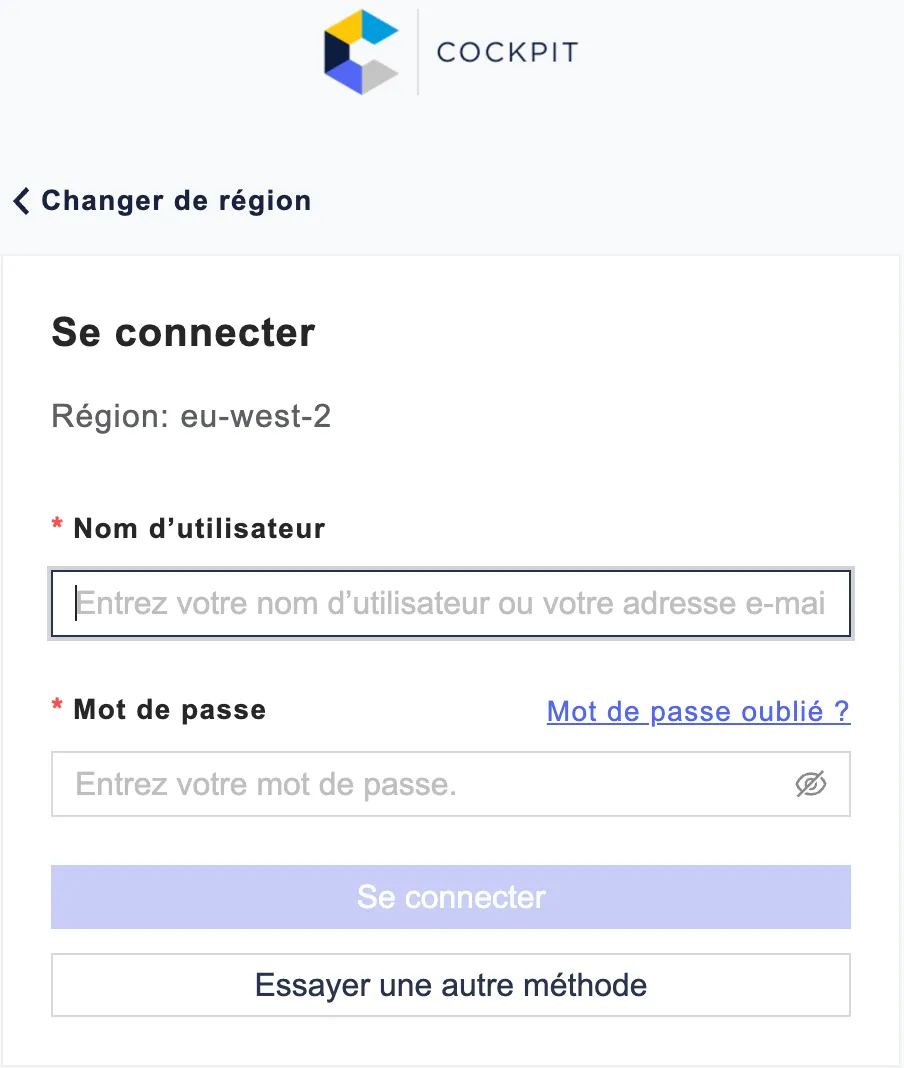Screen dimensions: 904x1068
Task: Click divider line between logo and COCKPIT
Action: (x=418, y=52)
